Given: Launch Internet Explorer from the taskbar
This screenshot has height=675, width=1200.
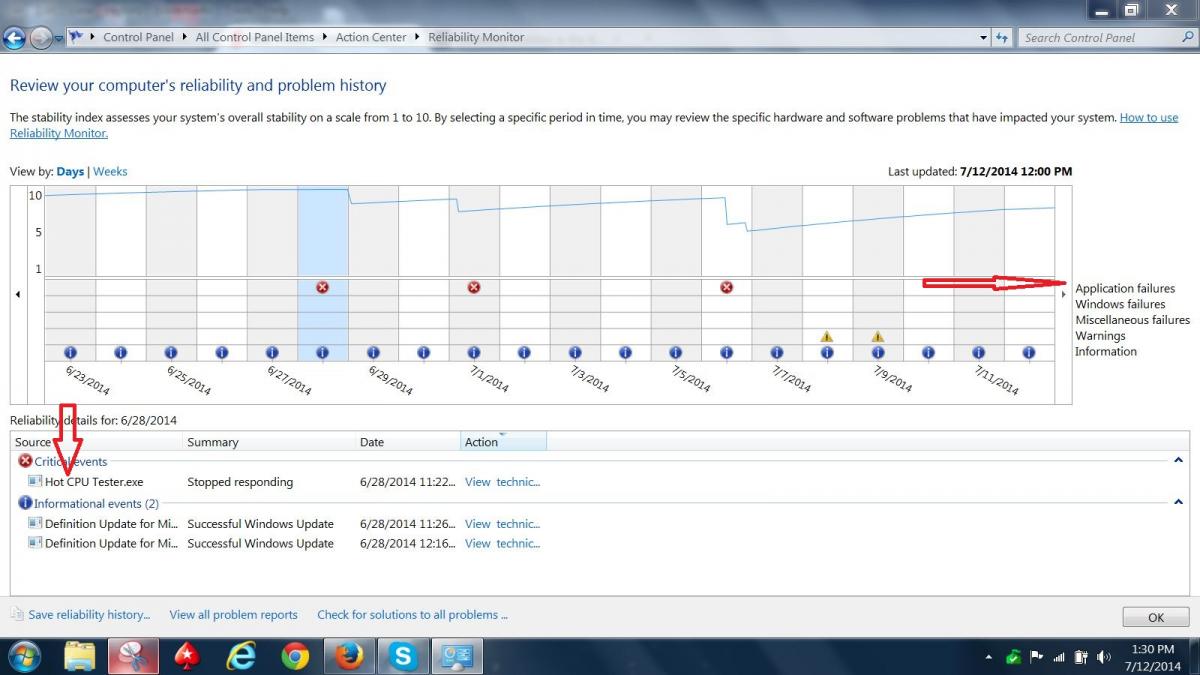Looking at the screenshot, I should (241, 656).
